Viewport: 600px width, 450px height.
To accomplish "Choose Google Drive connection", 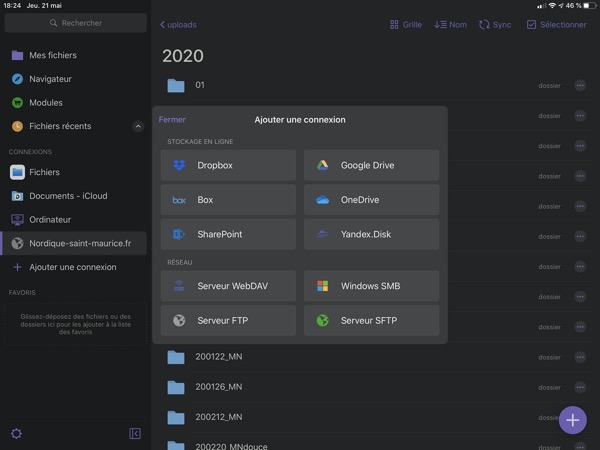I will pyautogui.click(x=371, y=165).
